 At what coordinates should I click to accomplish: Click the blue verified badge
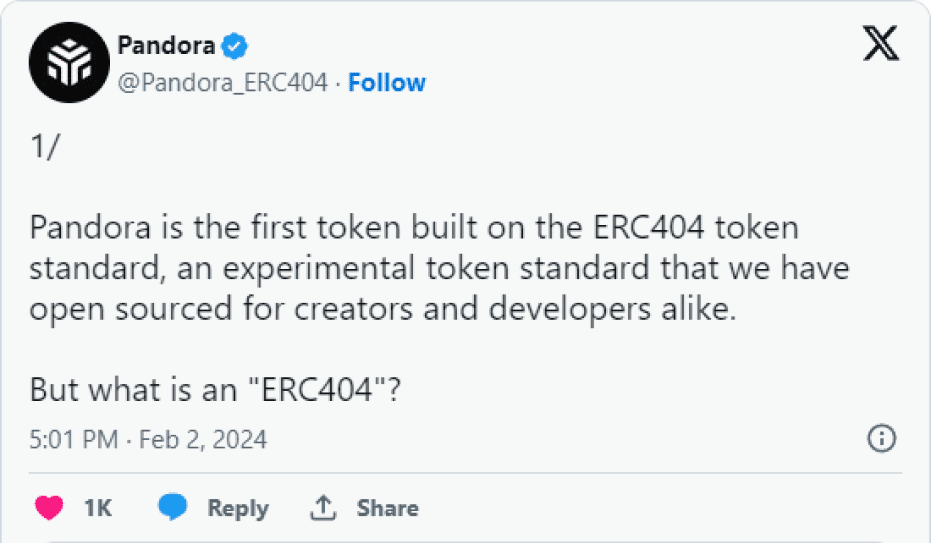234,46
